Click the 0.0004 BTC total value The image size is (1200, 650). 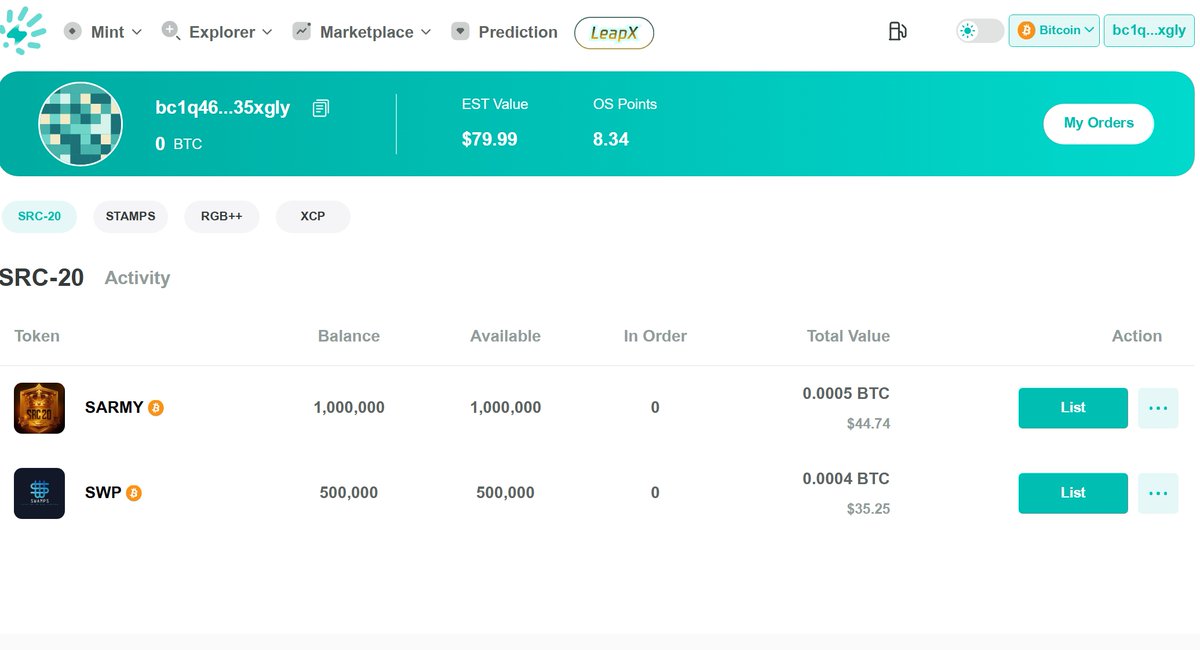[x=846, y=479]
